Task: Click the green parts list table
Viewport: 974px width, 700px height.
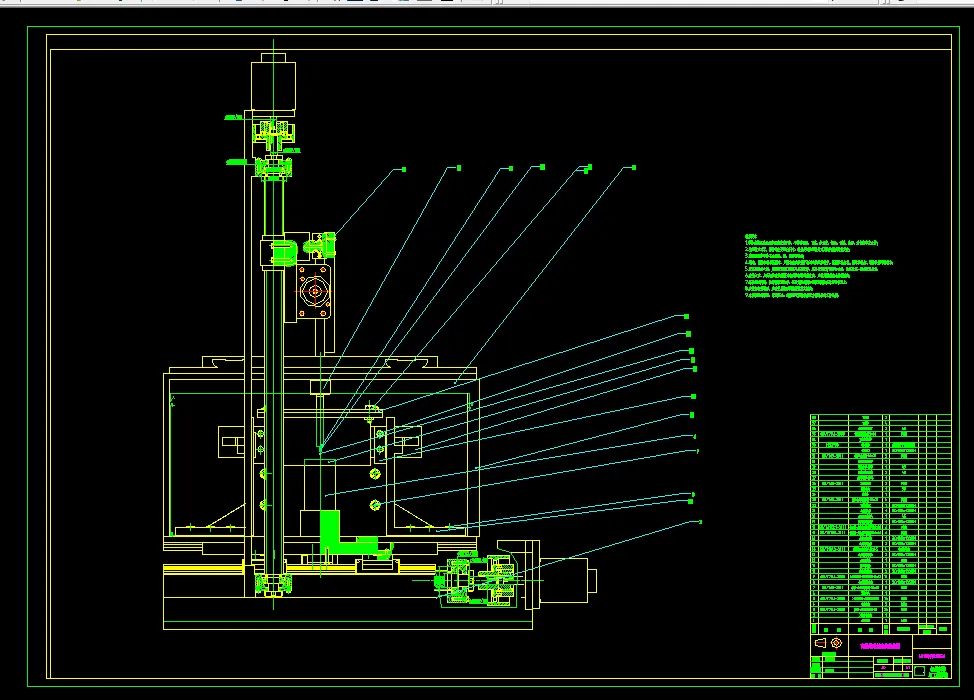Action: [880, 524]
